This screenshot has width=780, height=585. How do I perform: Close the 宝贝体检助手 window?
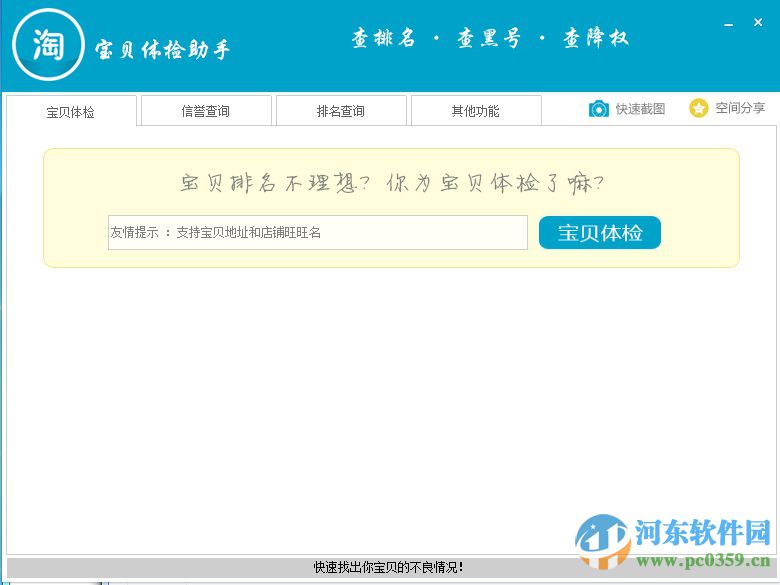tap(758, 22)
